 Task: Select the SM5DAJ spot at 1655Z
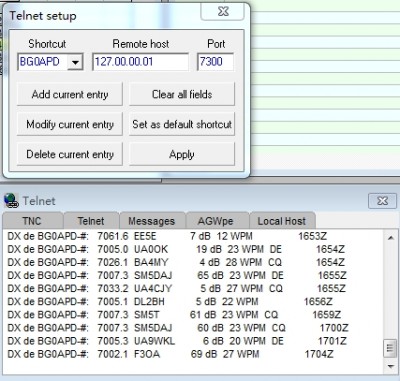pos(177,275)
